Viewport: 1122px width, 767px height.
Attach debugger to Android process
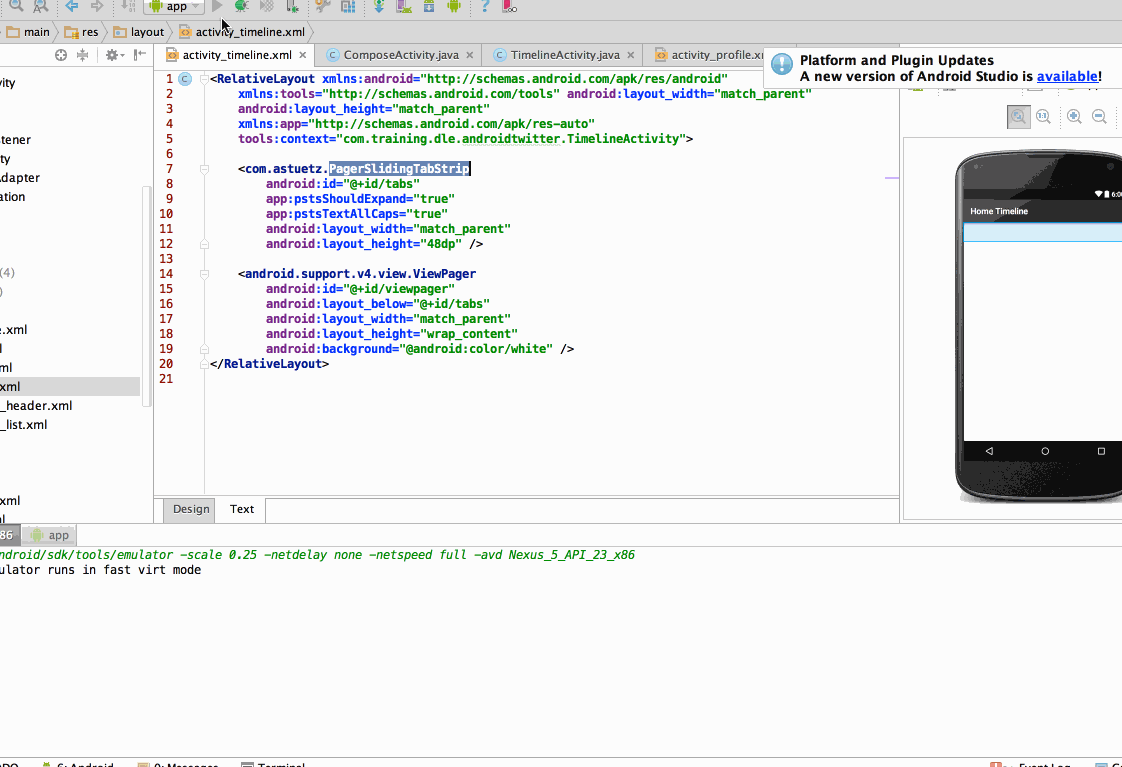(x=292, y=6)
